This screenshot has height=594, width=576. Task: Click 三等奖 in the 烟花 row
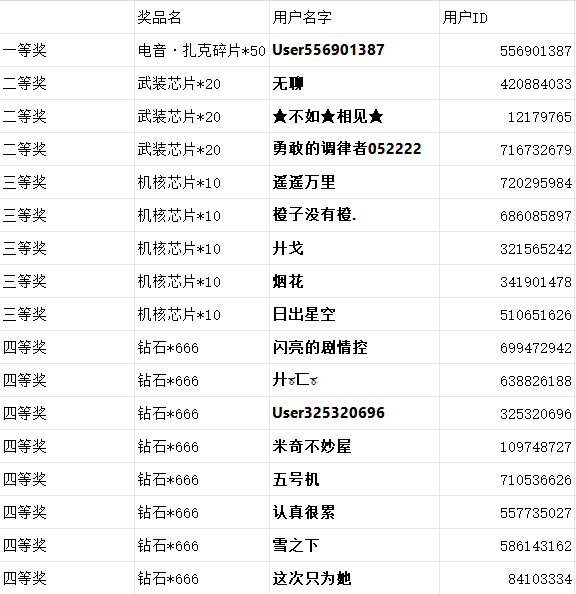[67, 281]
